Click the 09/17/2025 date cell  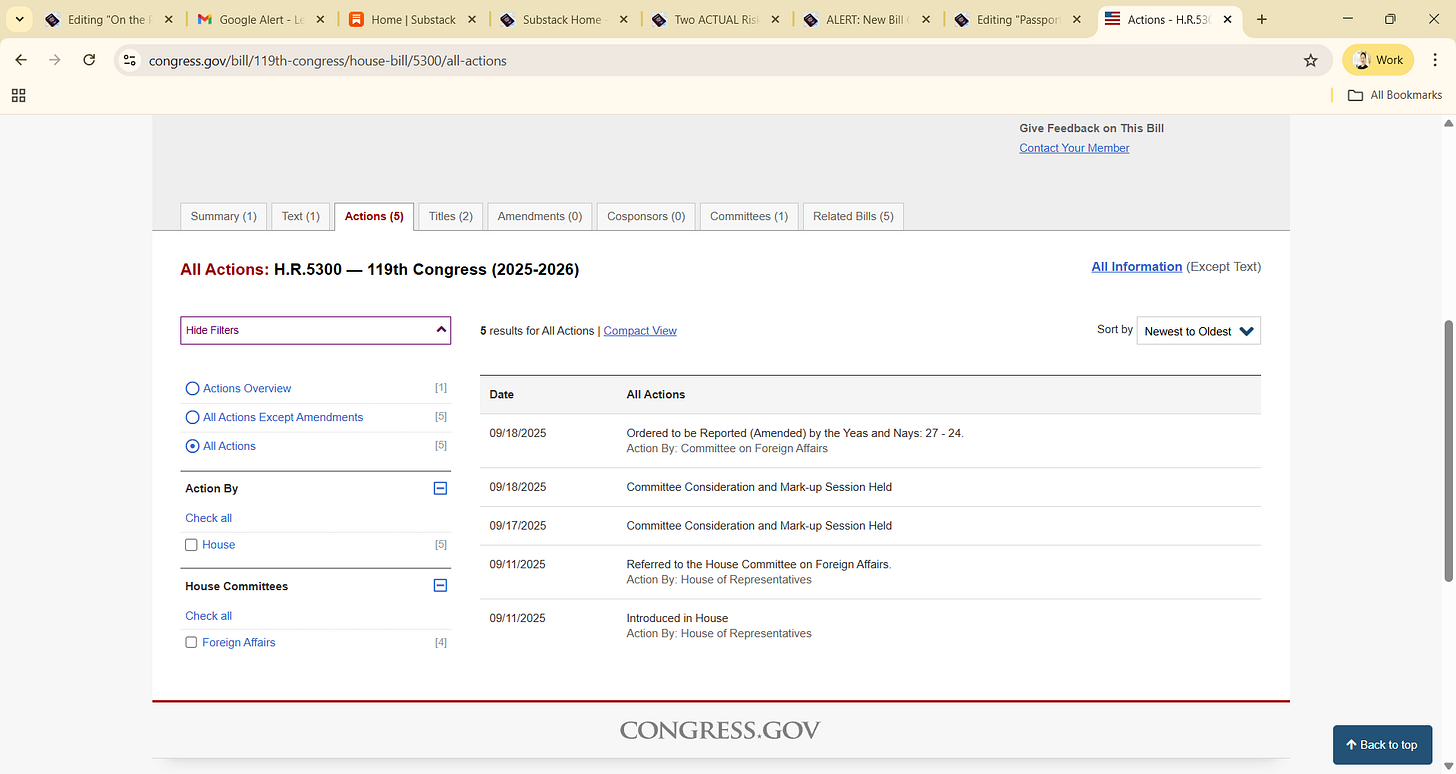pos(517,526)
